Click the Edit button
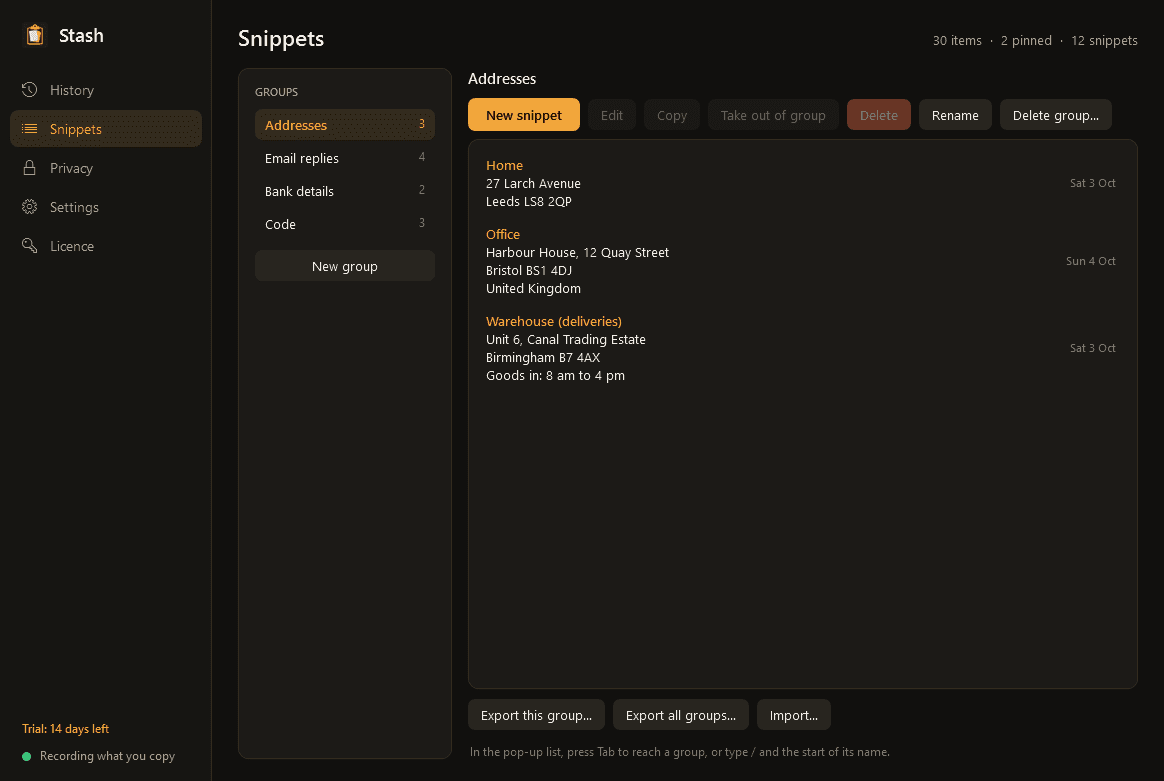 [x=612, y=115]
